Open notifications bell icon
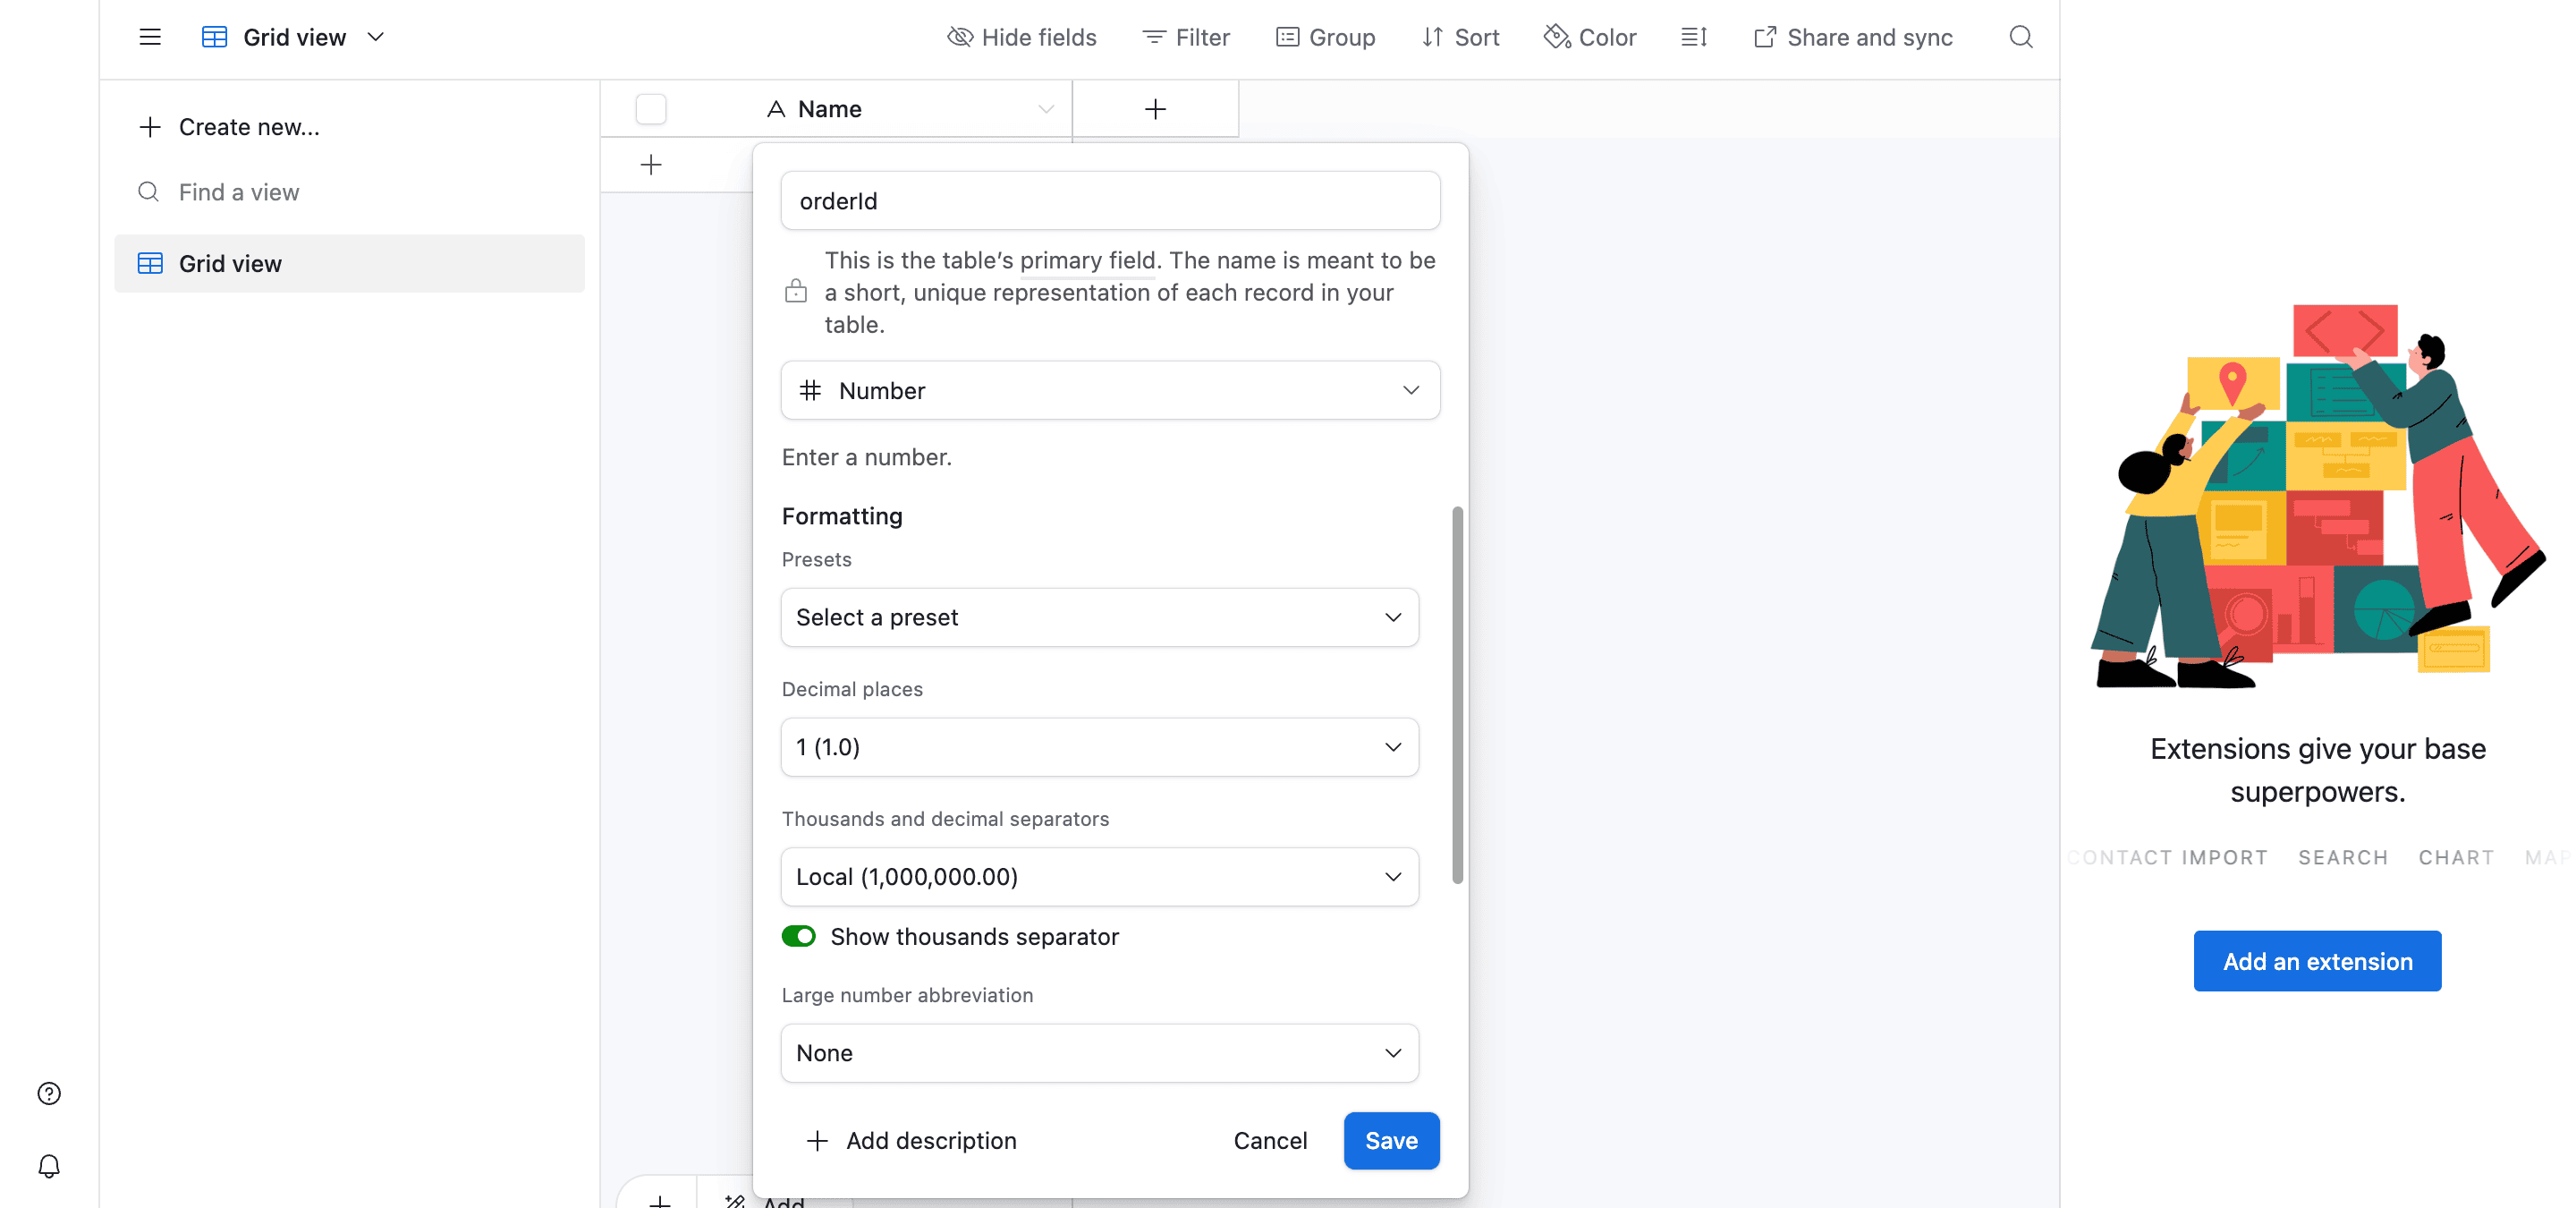 [x=49, y=1166]
